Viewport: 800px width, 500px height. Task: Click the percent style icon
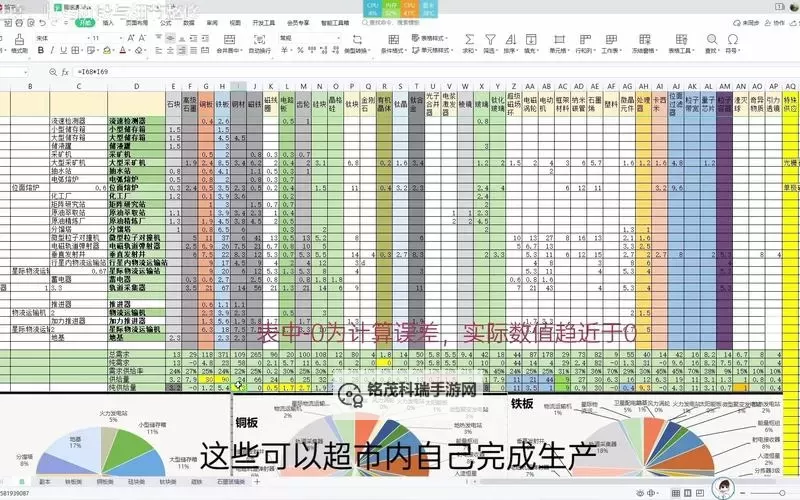click(x=301, y=51)
